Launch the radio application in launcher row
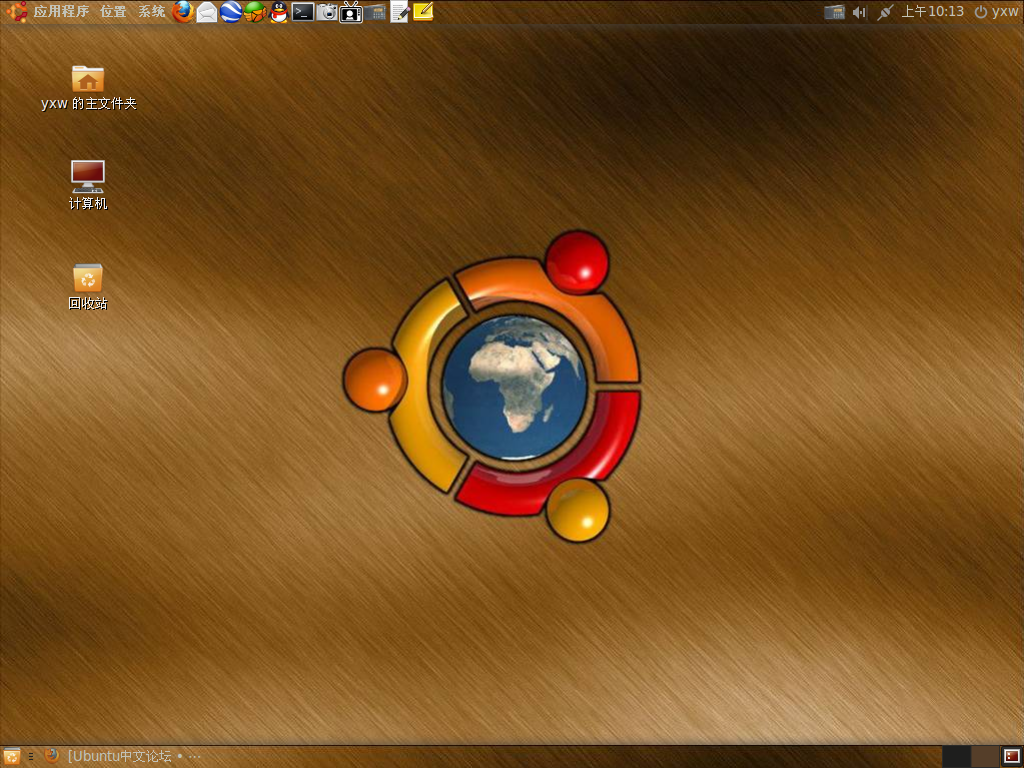Viewport: 1024px width, 768px height. click(x=375, y=12)
